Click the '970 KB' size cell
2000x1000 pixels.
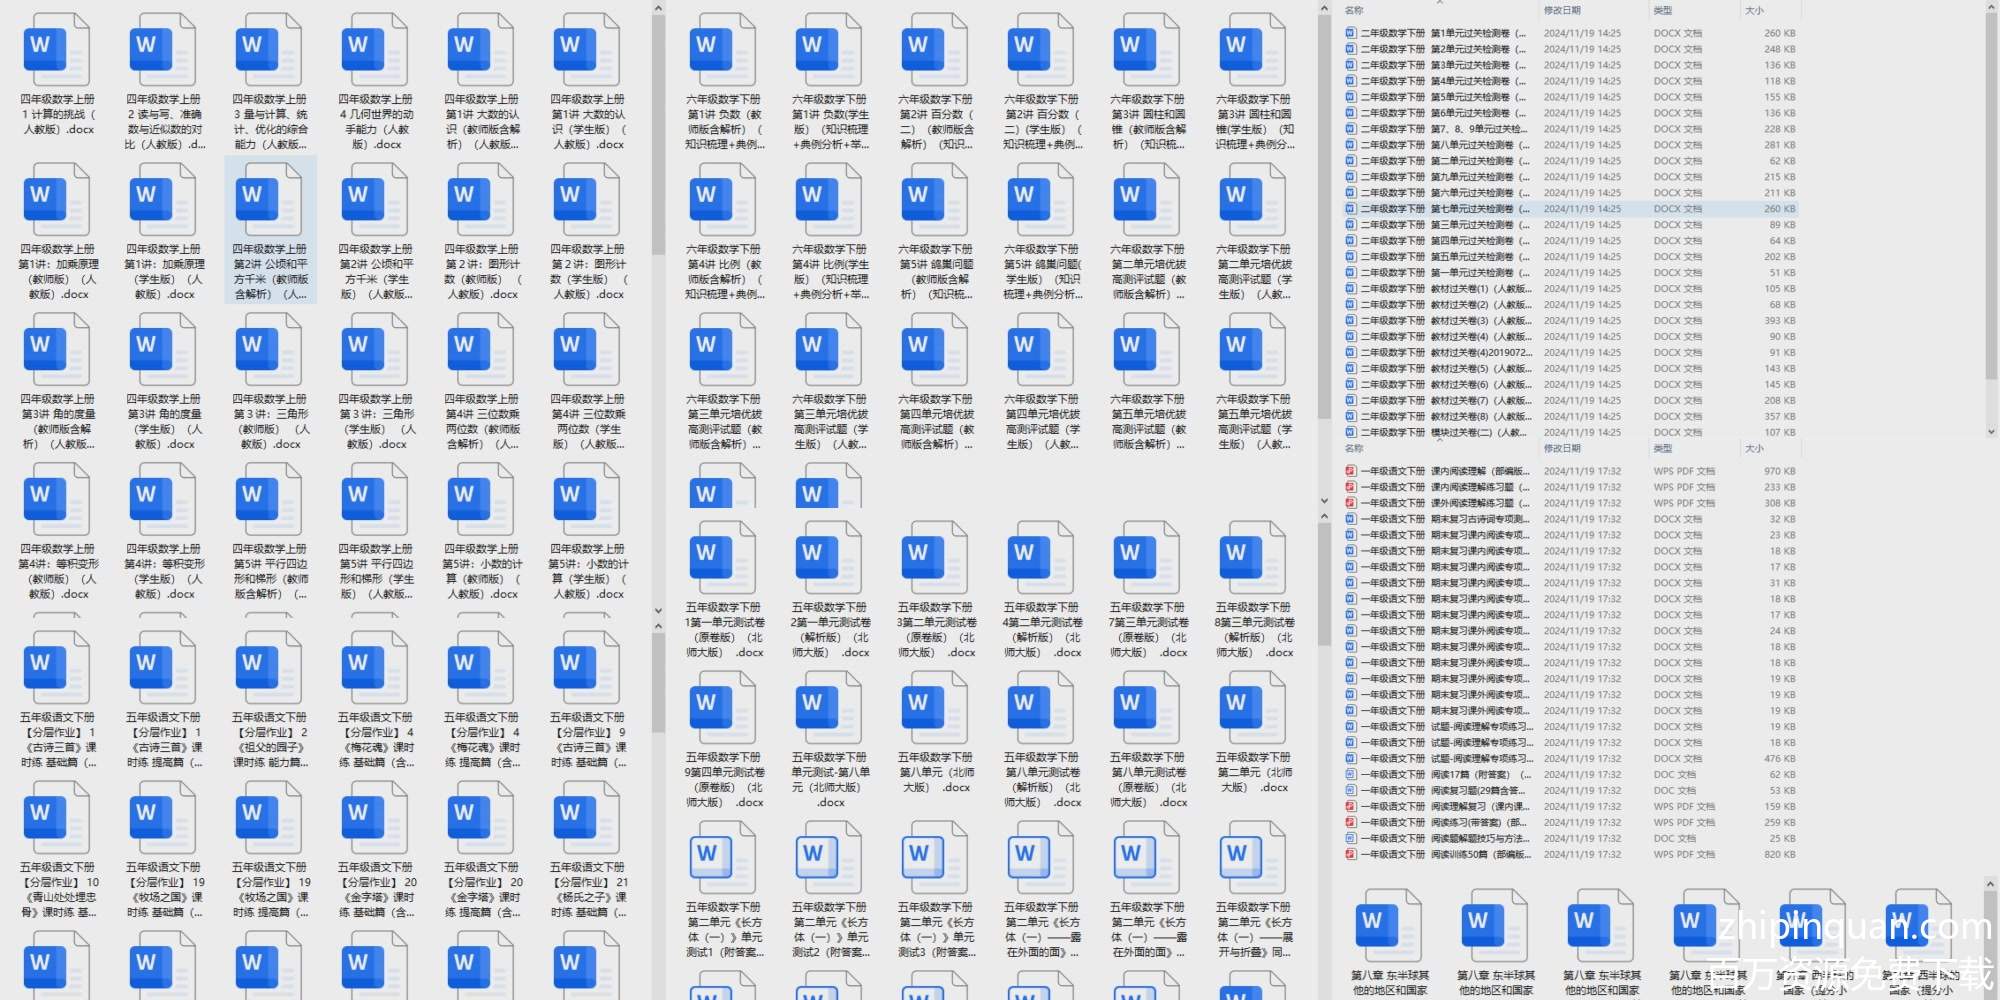1779,471
